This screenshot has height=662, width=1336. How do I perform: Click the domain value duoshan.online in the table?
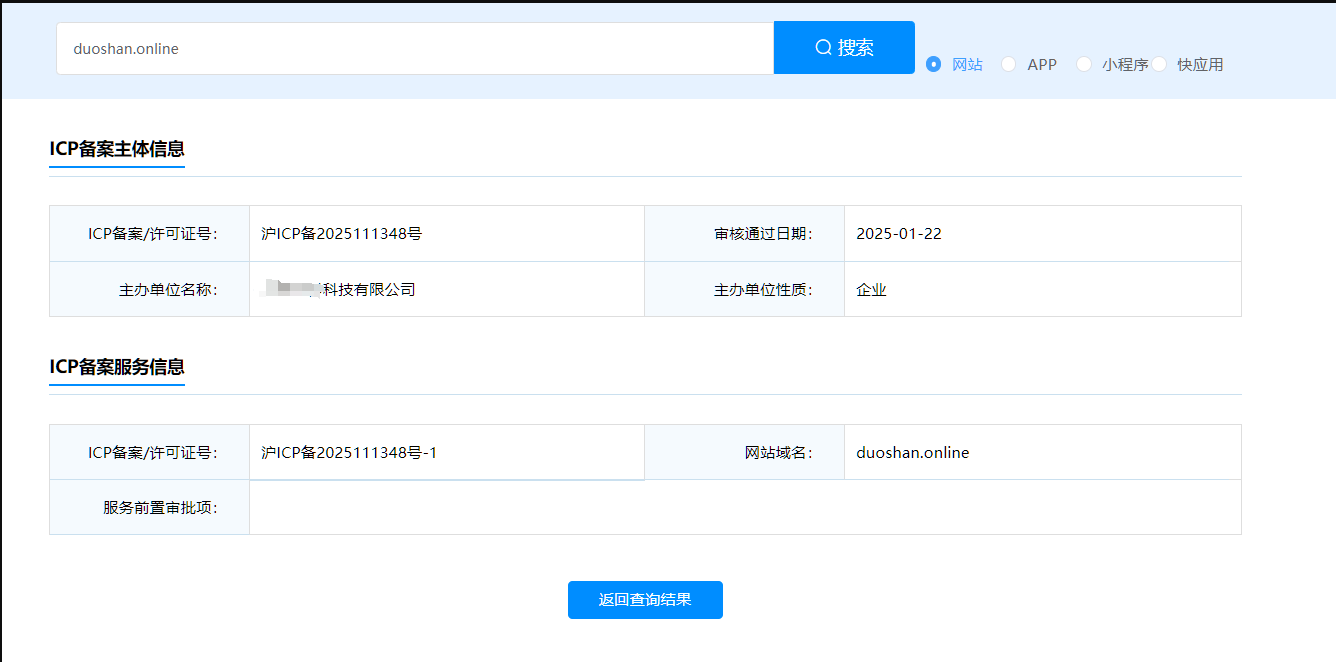[913, 453]
